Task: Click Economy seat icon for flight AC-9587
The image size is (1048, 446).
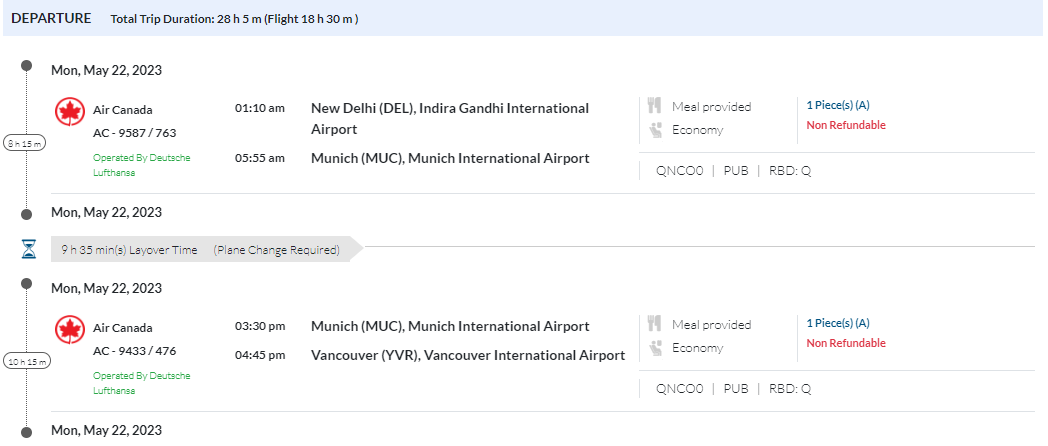Action: [x=656, y=129]
